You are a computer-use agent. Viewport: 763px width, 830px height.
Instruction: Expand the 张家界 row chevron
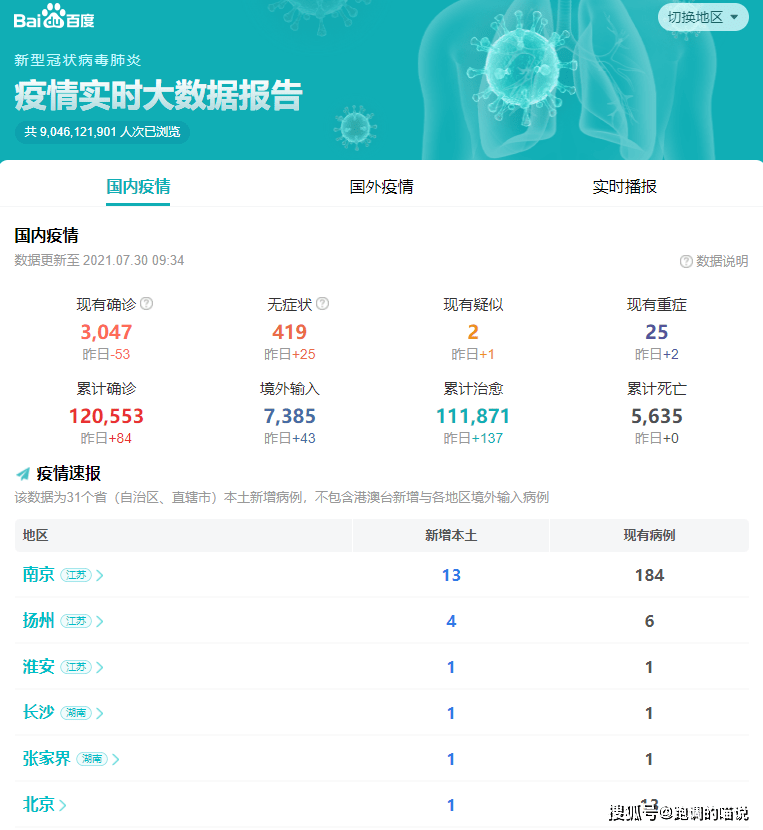116,759
